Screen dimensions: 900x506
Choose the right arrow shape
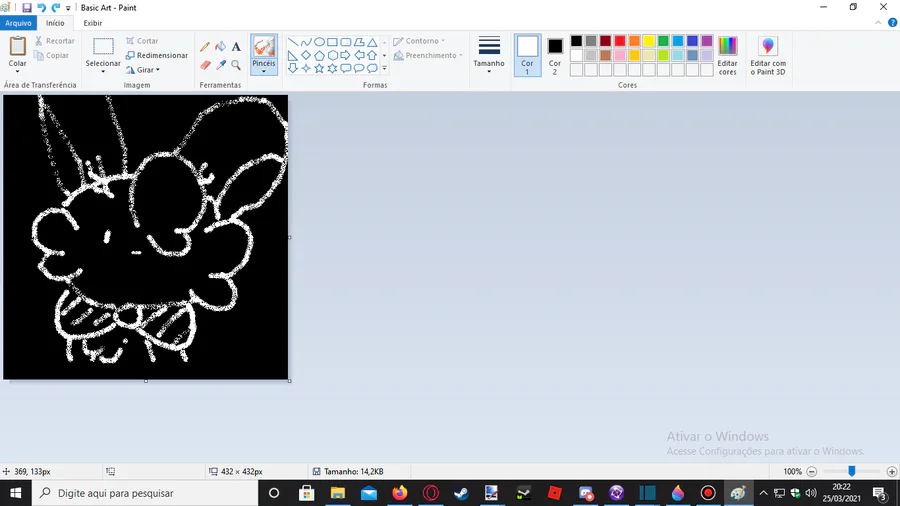click(x=346, y=55)
